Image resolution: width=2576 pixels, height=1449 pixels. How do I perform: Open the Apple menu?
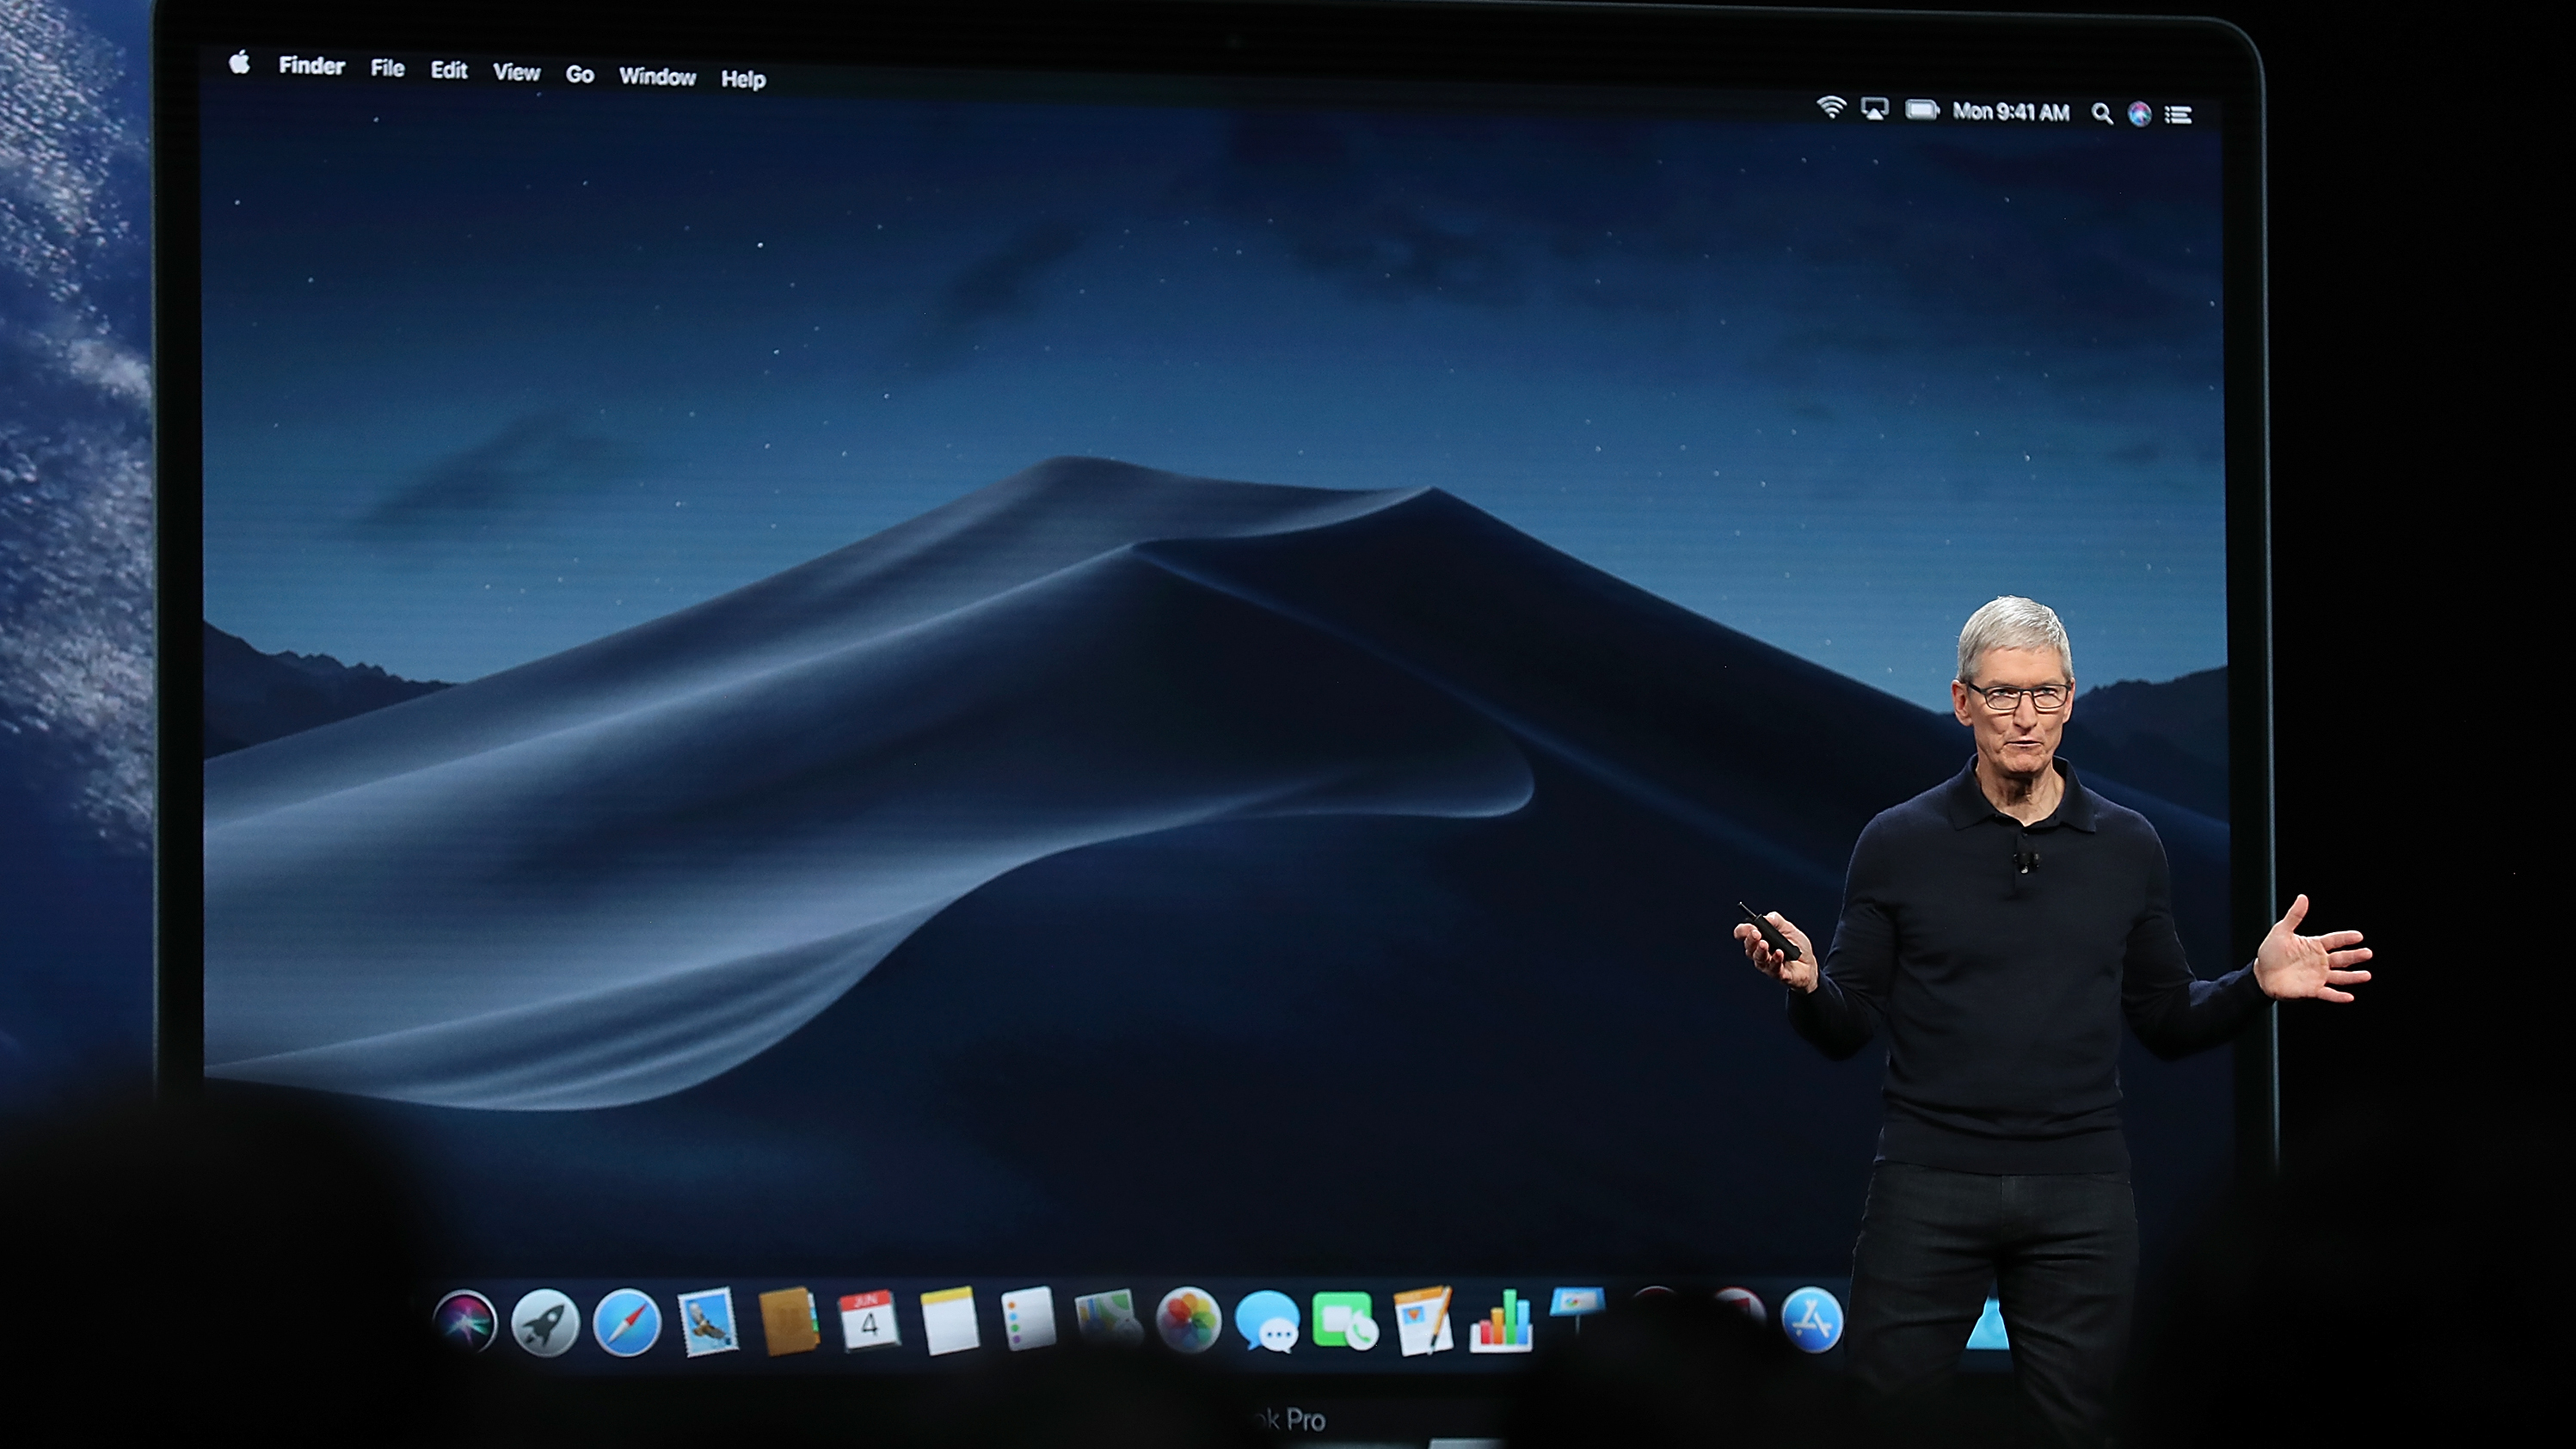(239, 63)
